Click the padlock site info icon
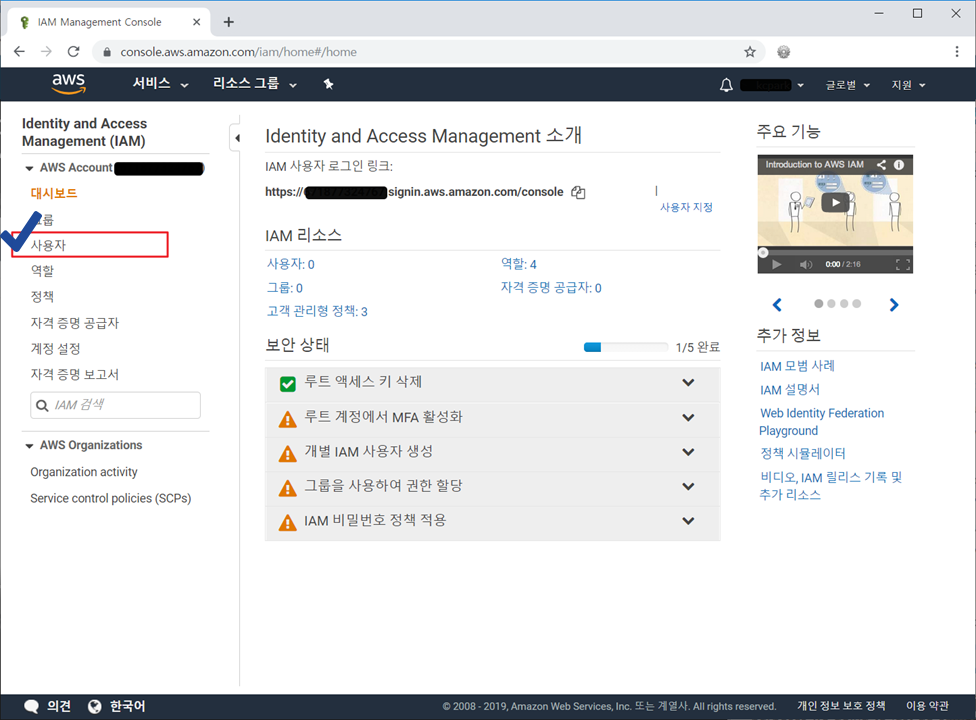This screenshot has height=720, width=976. click(x=107, y=52)
